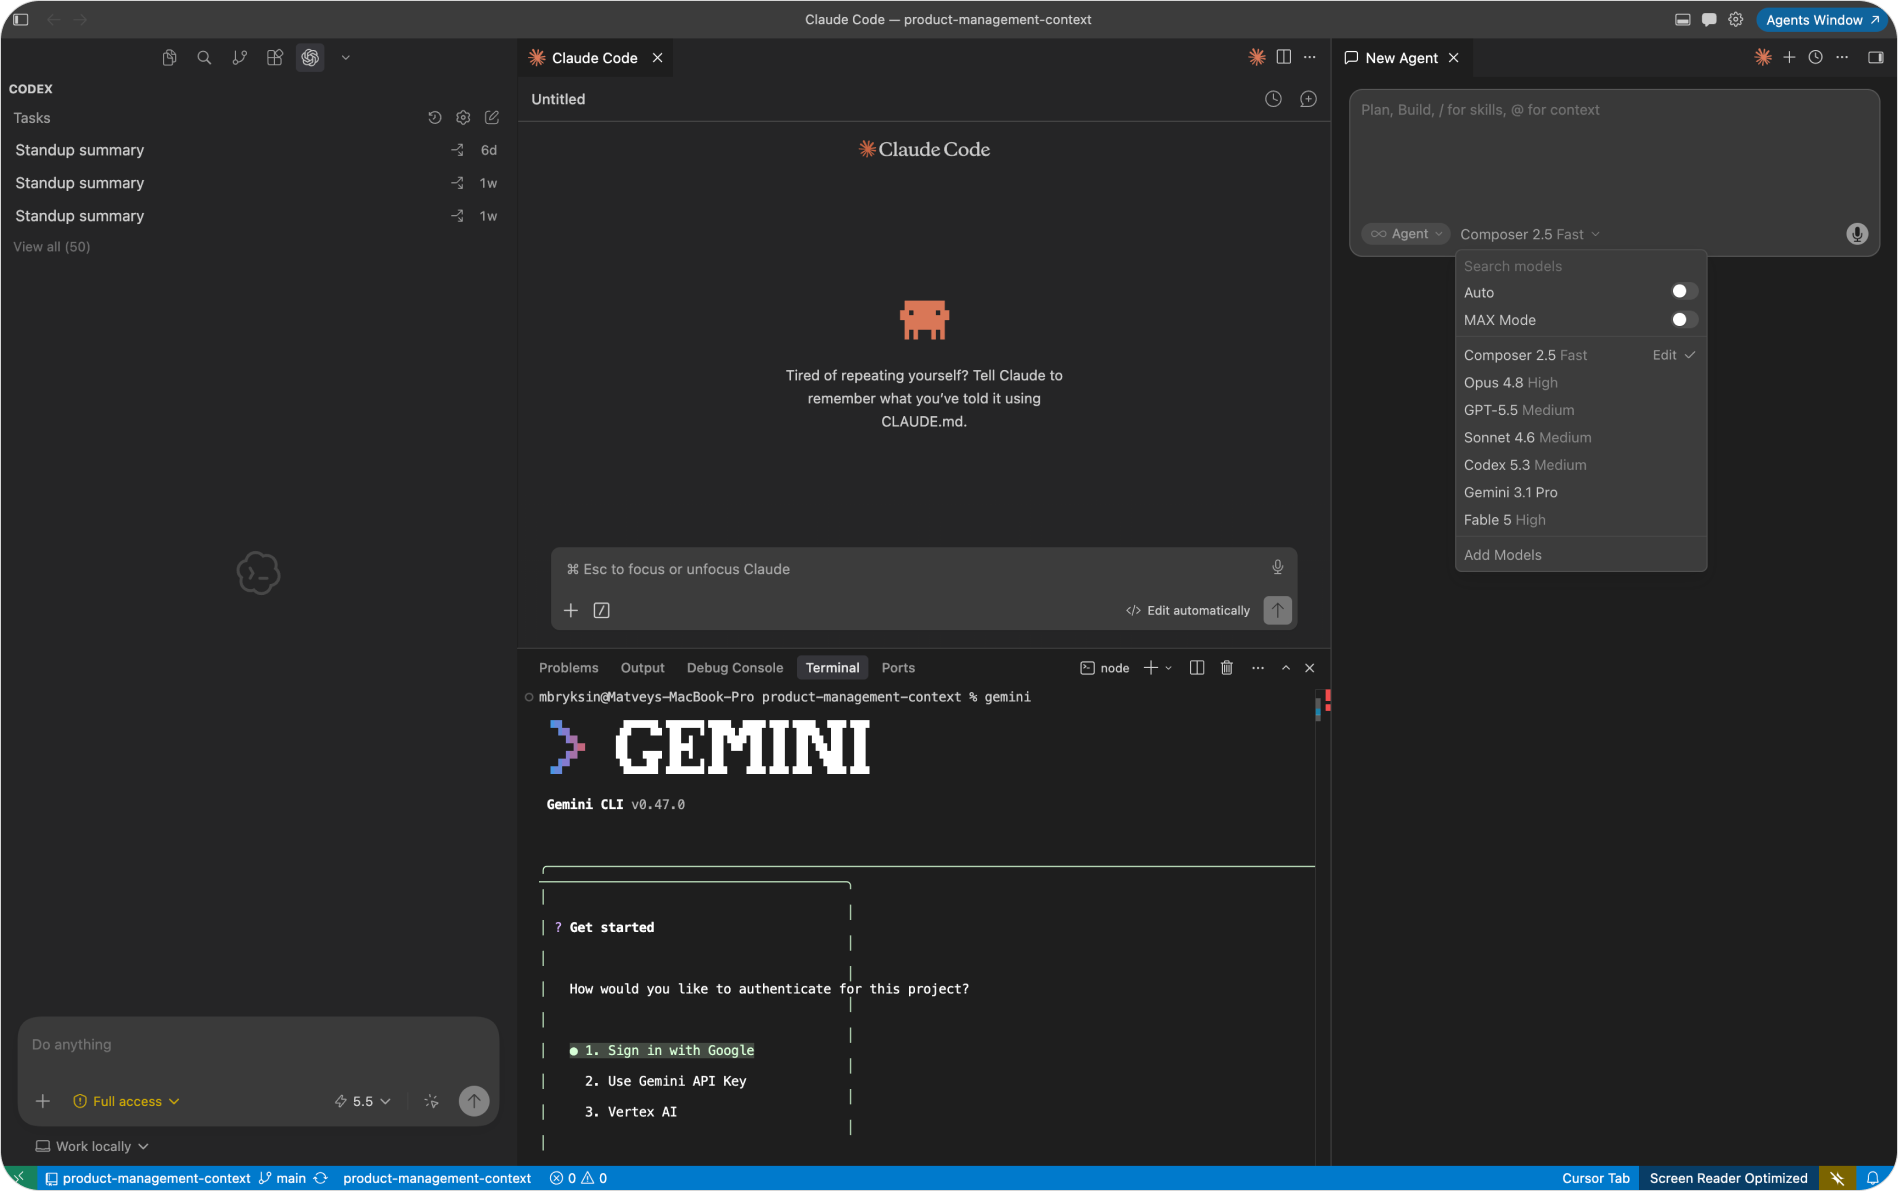The image size is (1898, 1191).
Task: Maximize terminal panel with up chevron
Action: coord(1286,668)
